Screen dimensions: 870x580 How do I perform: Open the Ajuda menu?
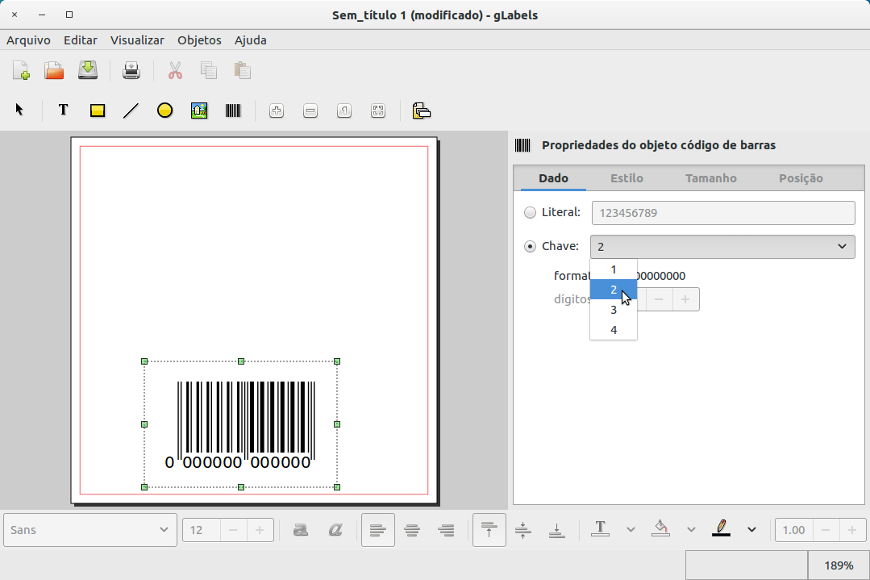250,41
